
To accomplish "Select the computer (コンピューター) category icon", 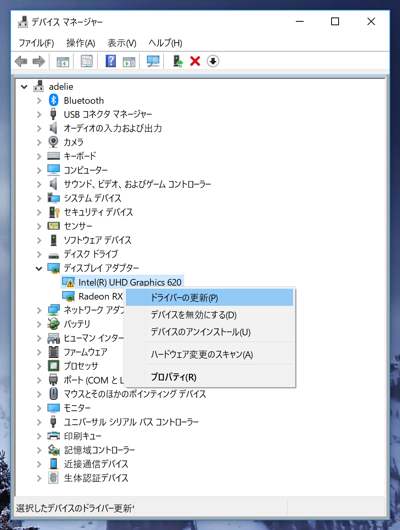I will 53,170.
